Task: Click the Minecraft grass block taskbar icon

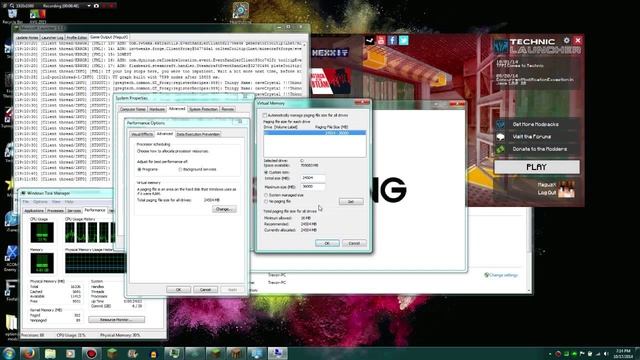Action: [x=112, y=353]
